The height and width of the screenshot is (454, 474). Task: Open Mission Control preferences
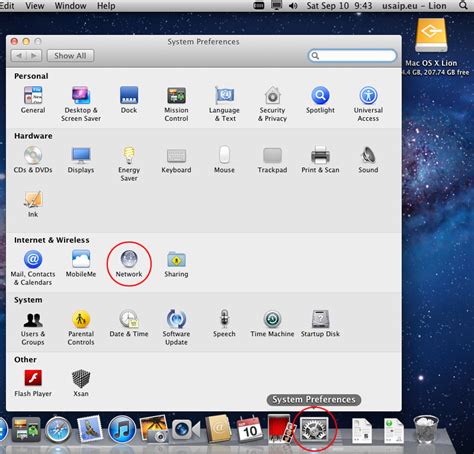pos(176,104)
